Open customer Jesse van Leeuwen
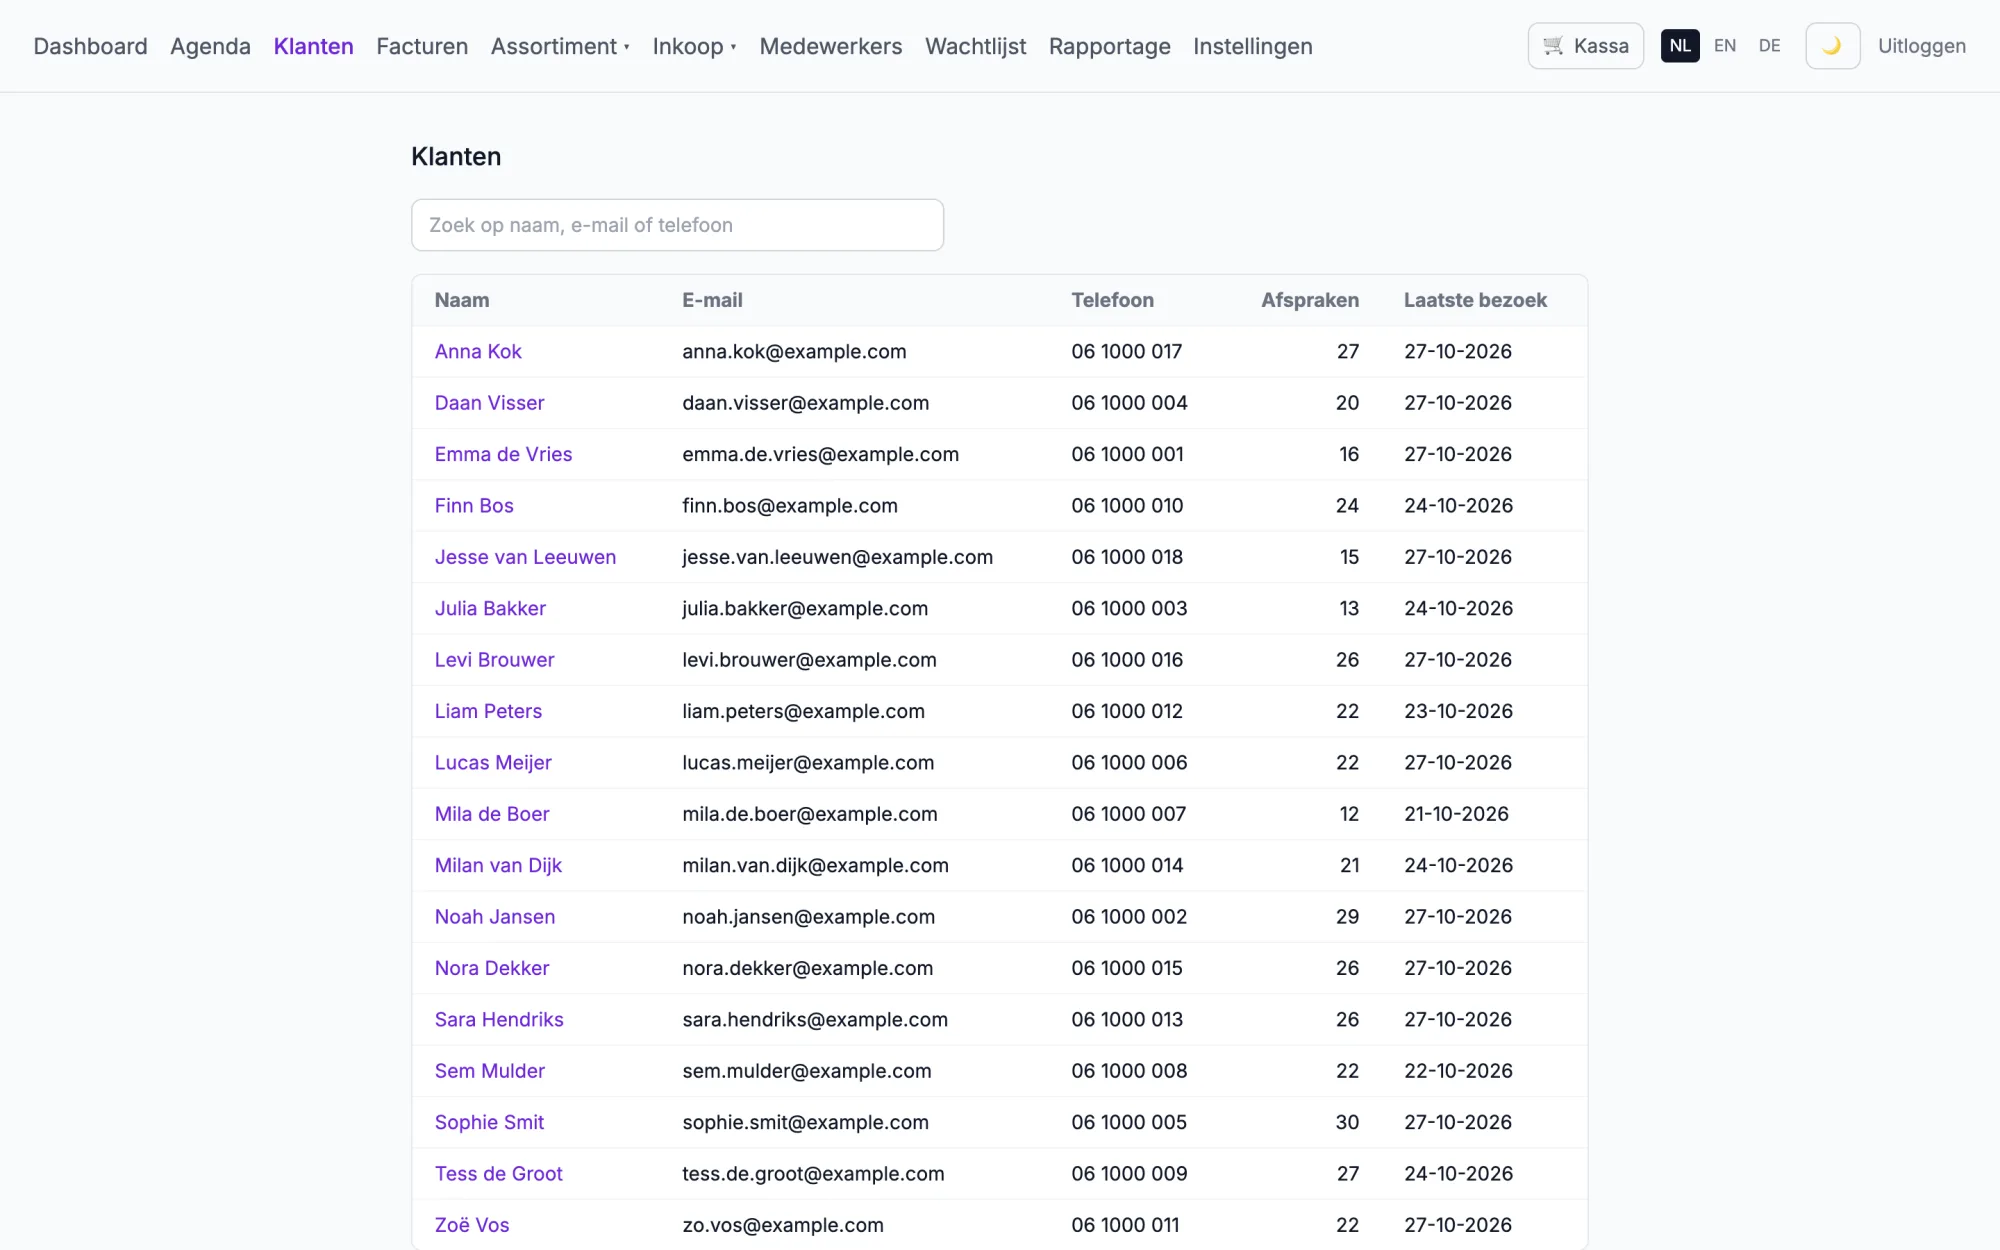2000x1250 pixels. (525, 557)
